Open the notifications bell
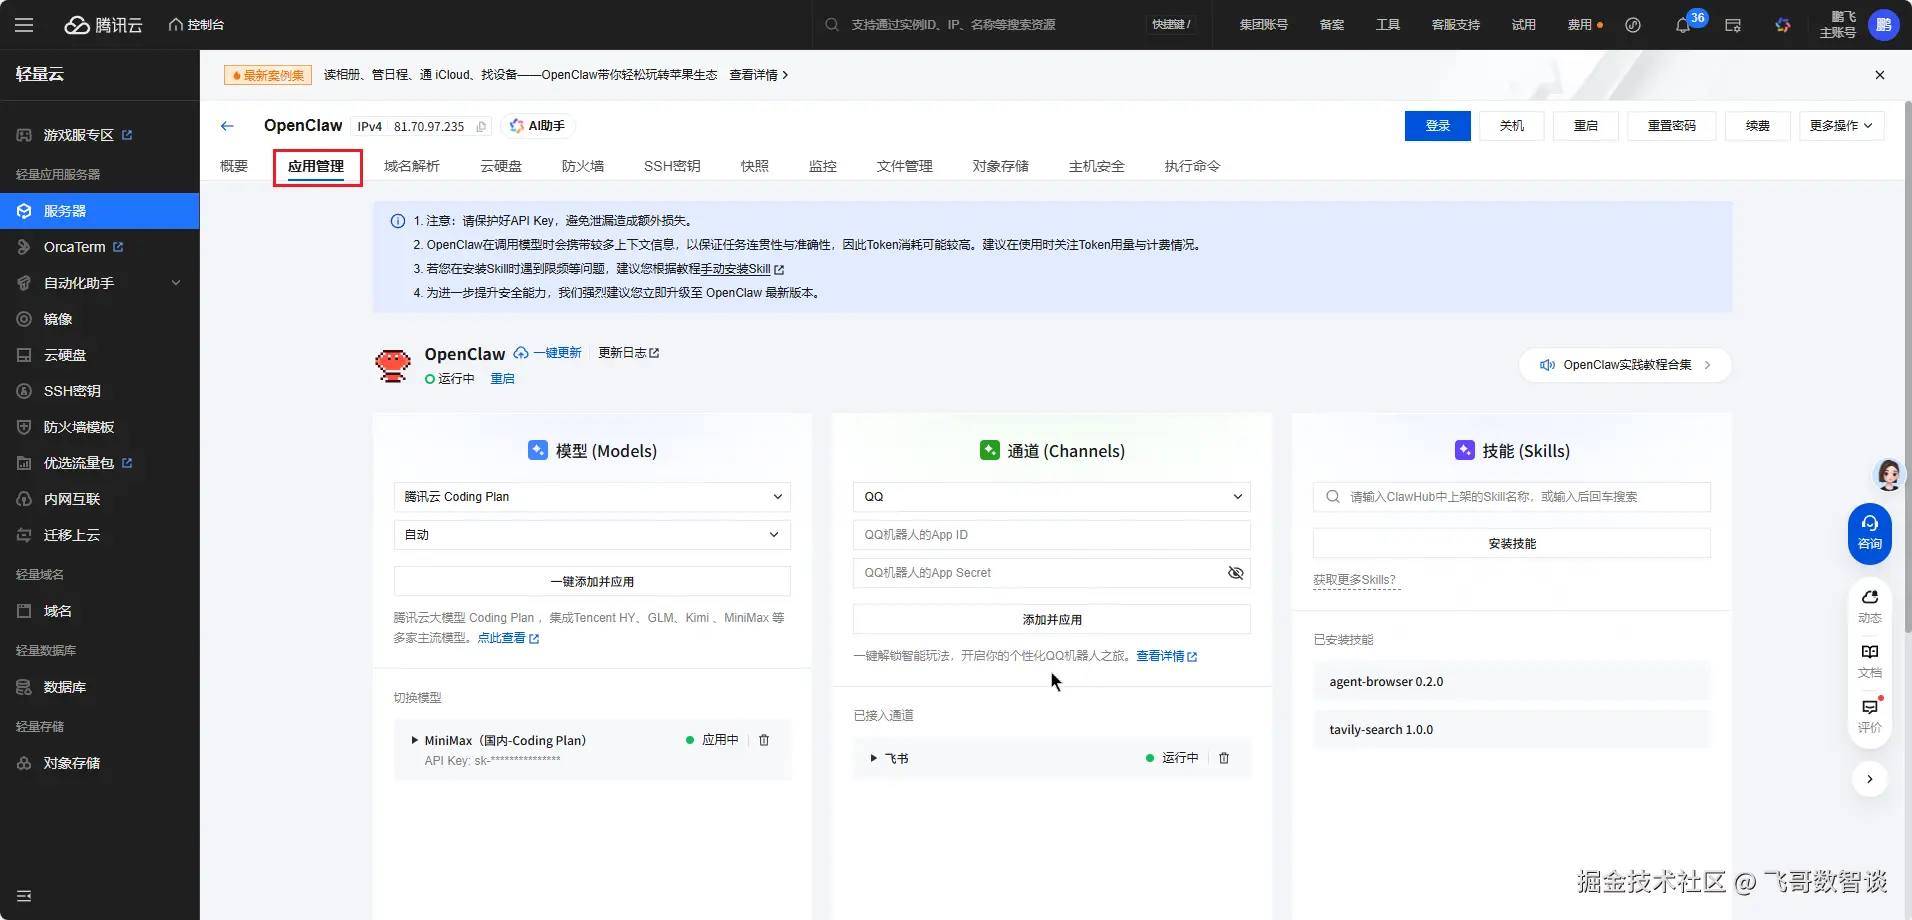 1683,25
